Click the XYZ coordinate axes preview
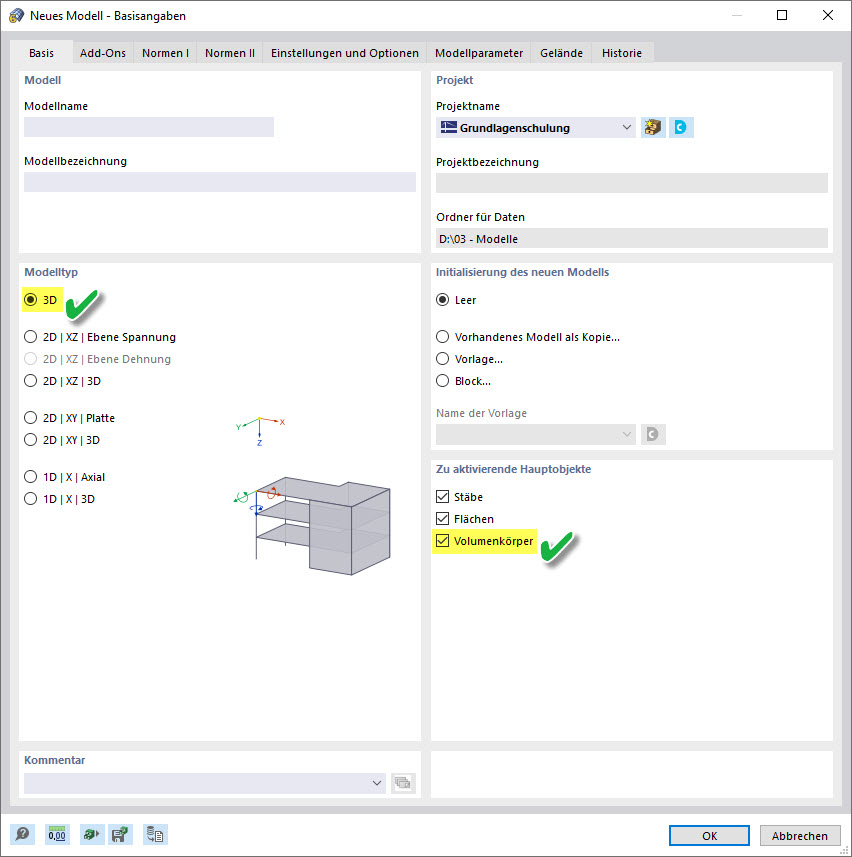Viewport: 852px width, 857px height. 260,431
